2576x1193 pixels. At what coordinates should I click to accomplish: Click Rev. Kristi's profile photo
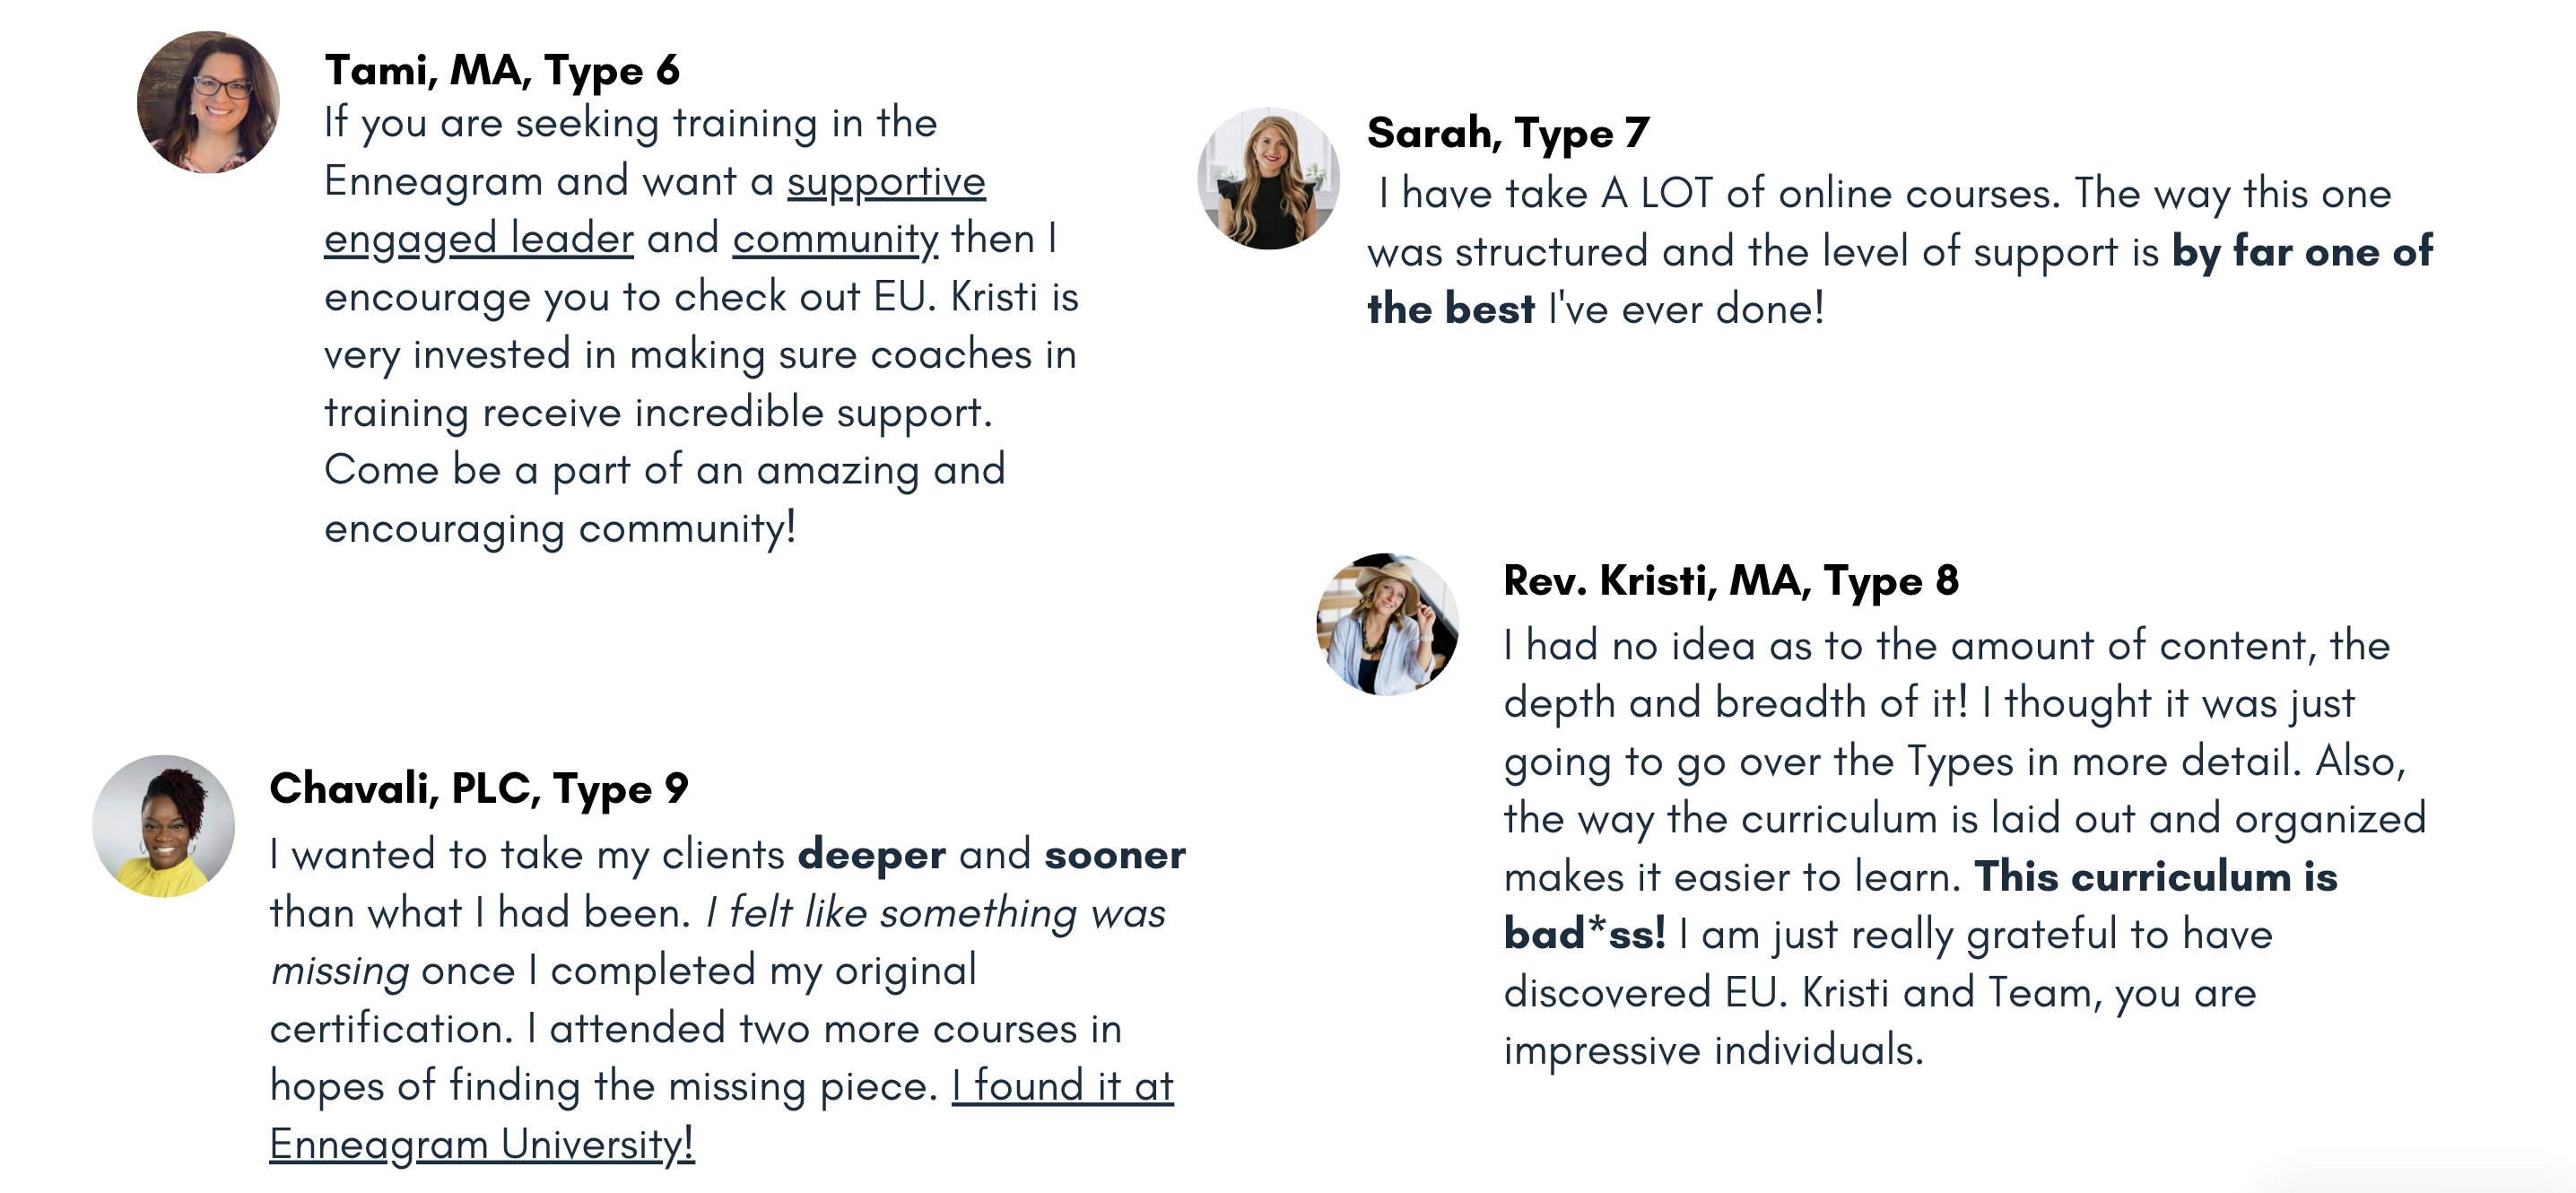(1387, 624)
